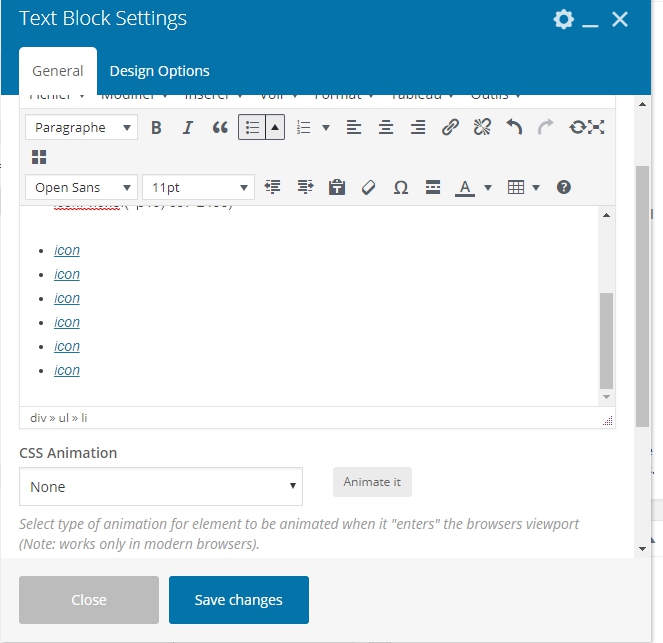Undo the last action
Image resolution: width=663 pixels, height=643 pixels.
click(x=514, y=127)
